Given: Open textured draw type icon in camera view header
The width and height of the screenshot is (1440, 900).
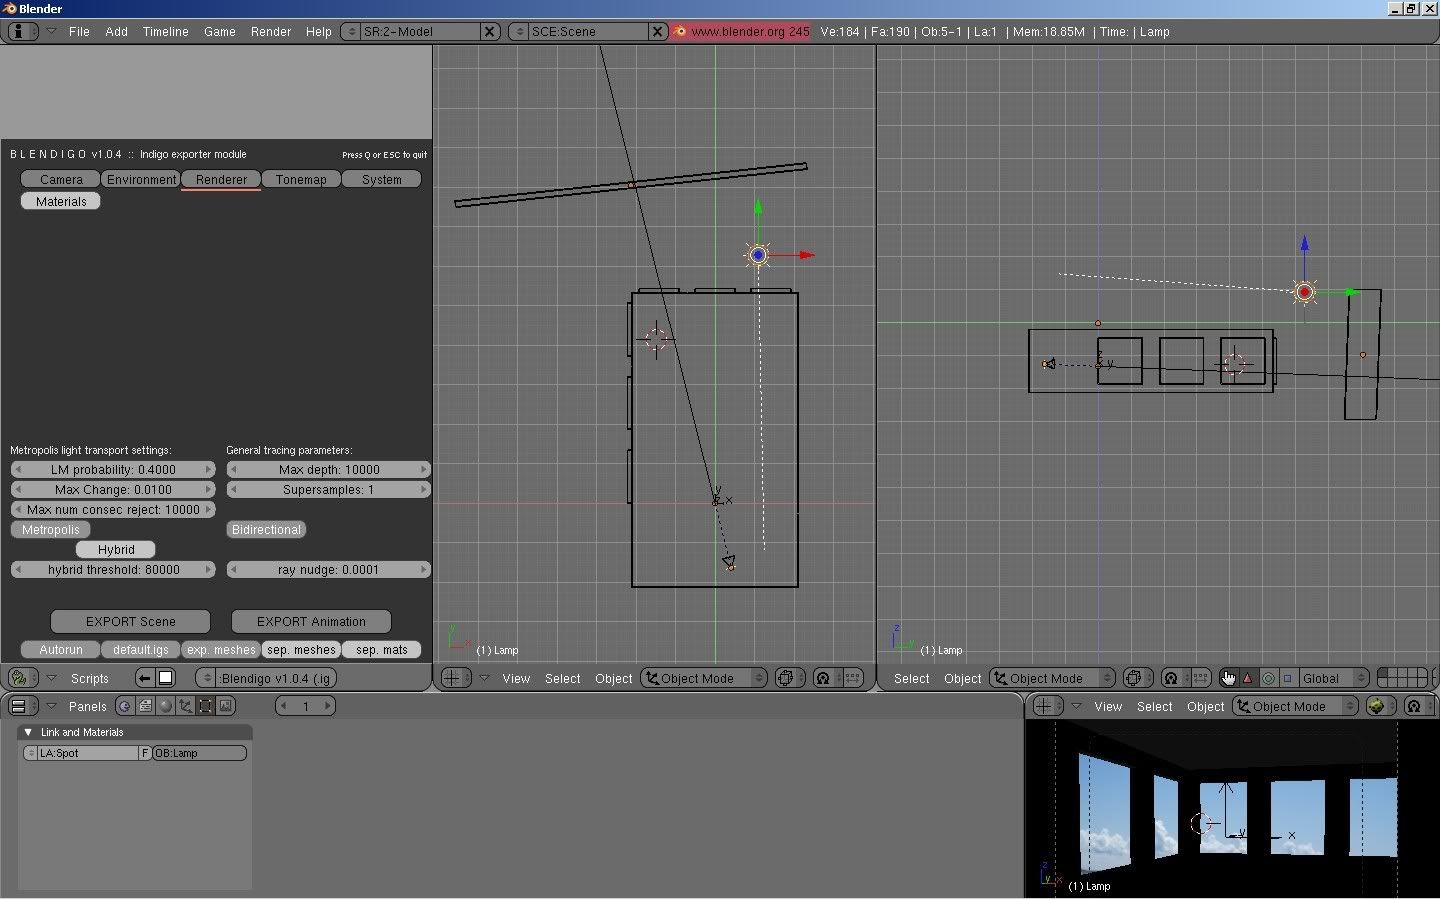Looking at the screenshot, I should [1381, 706].
